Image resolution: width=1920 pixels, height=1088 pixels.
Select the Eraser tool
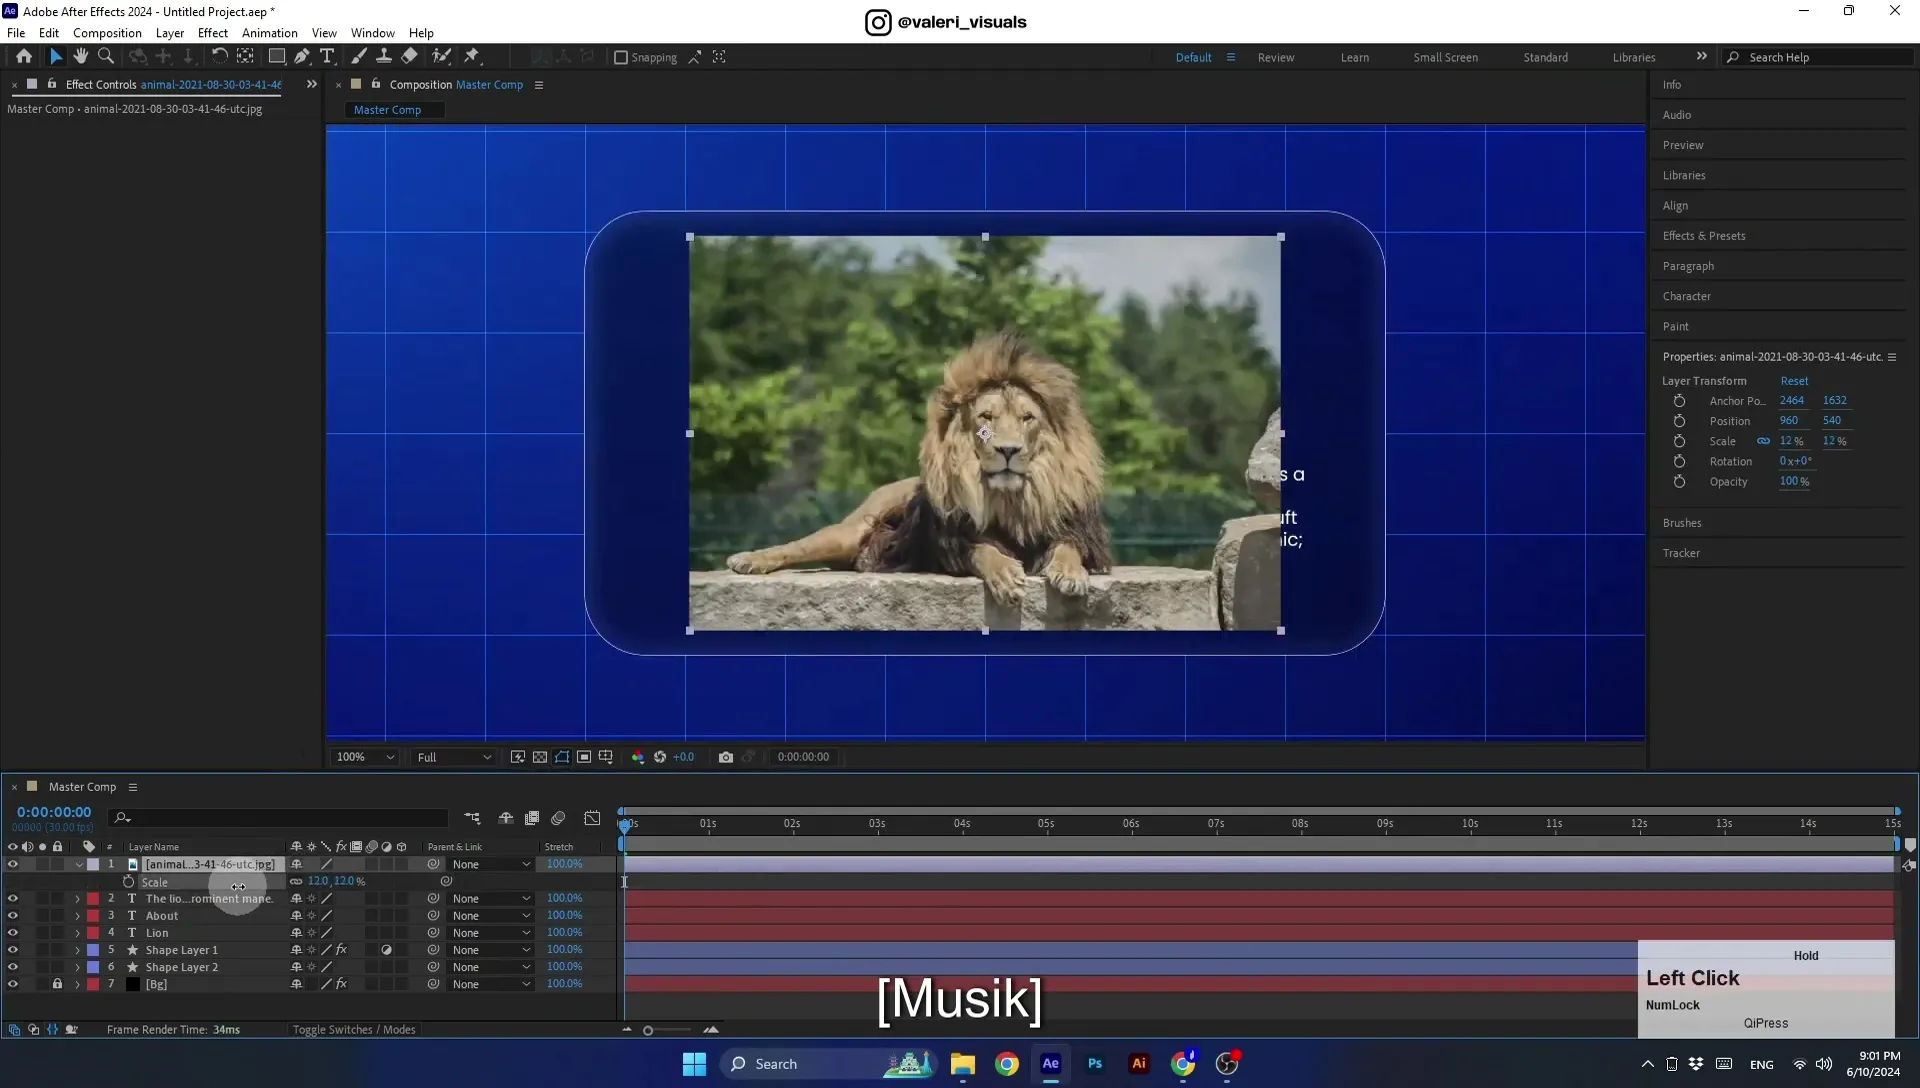pos(410,57)
